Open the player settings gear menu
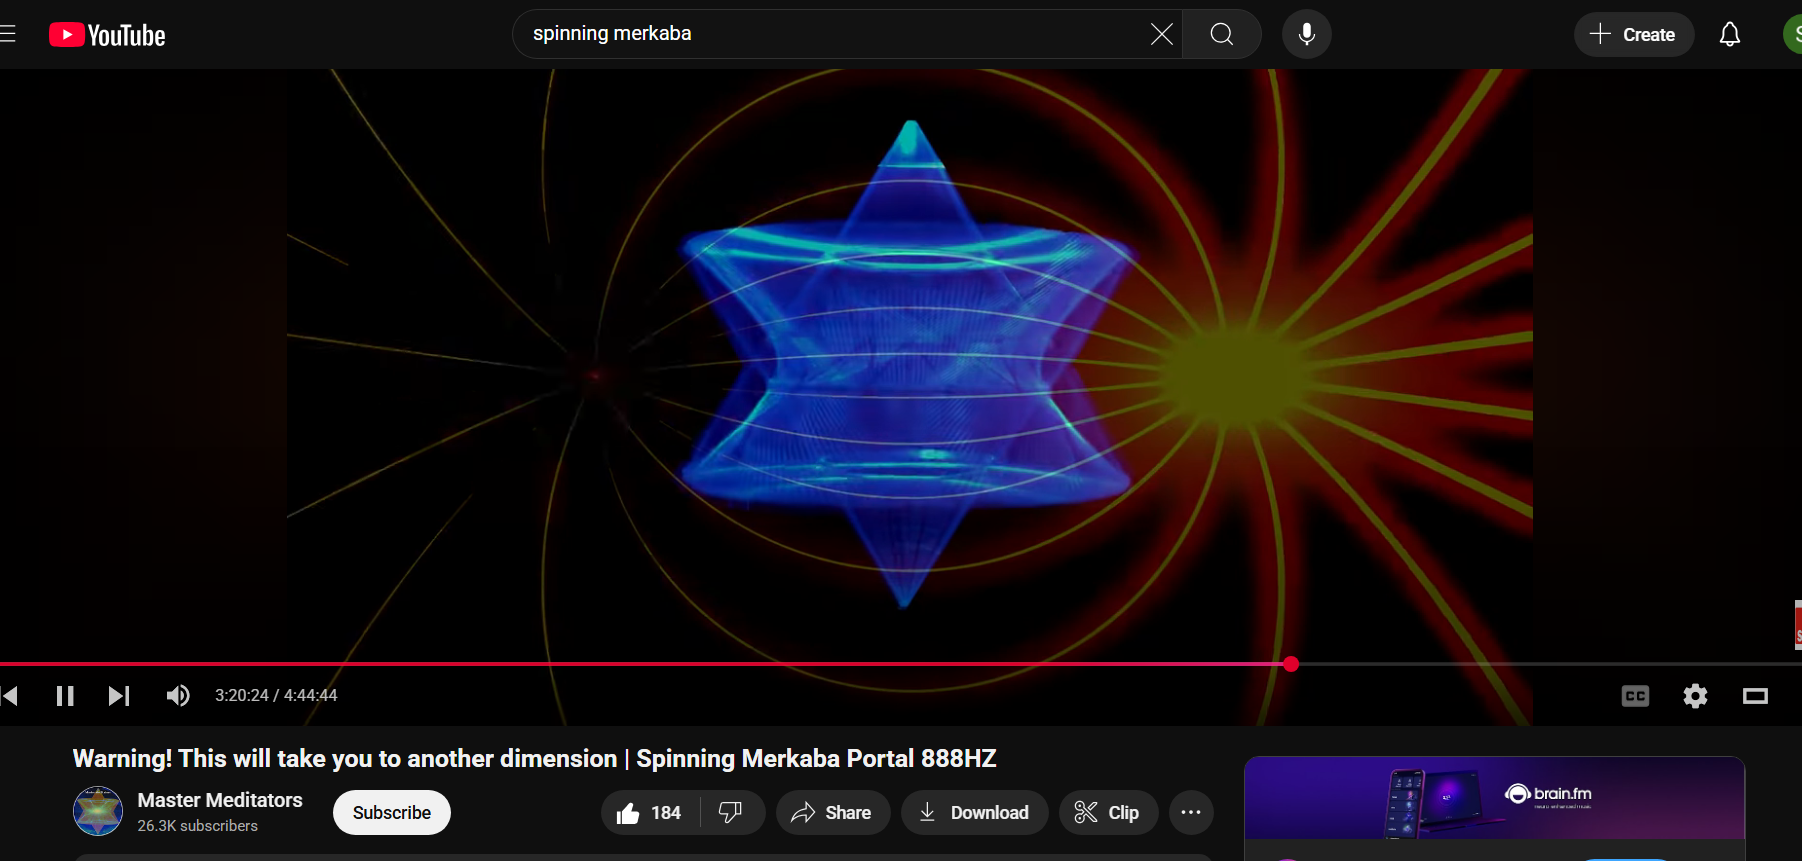 pos(1695,696)
